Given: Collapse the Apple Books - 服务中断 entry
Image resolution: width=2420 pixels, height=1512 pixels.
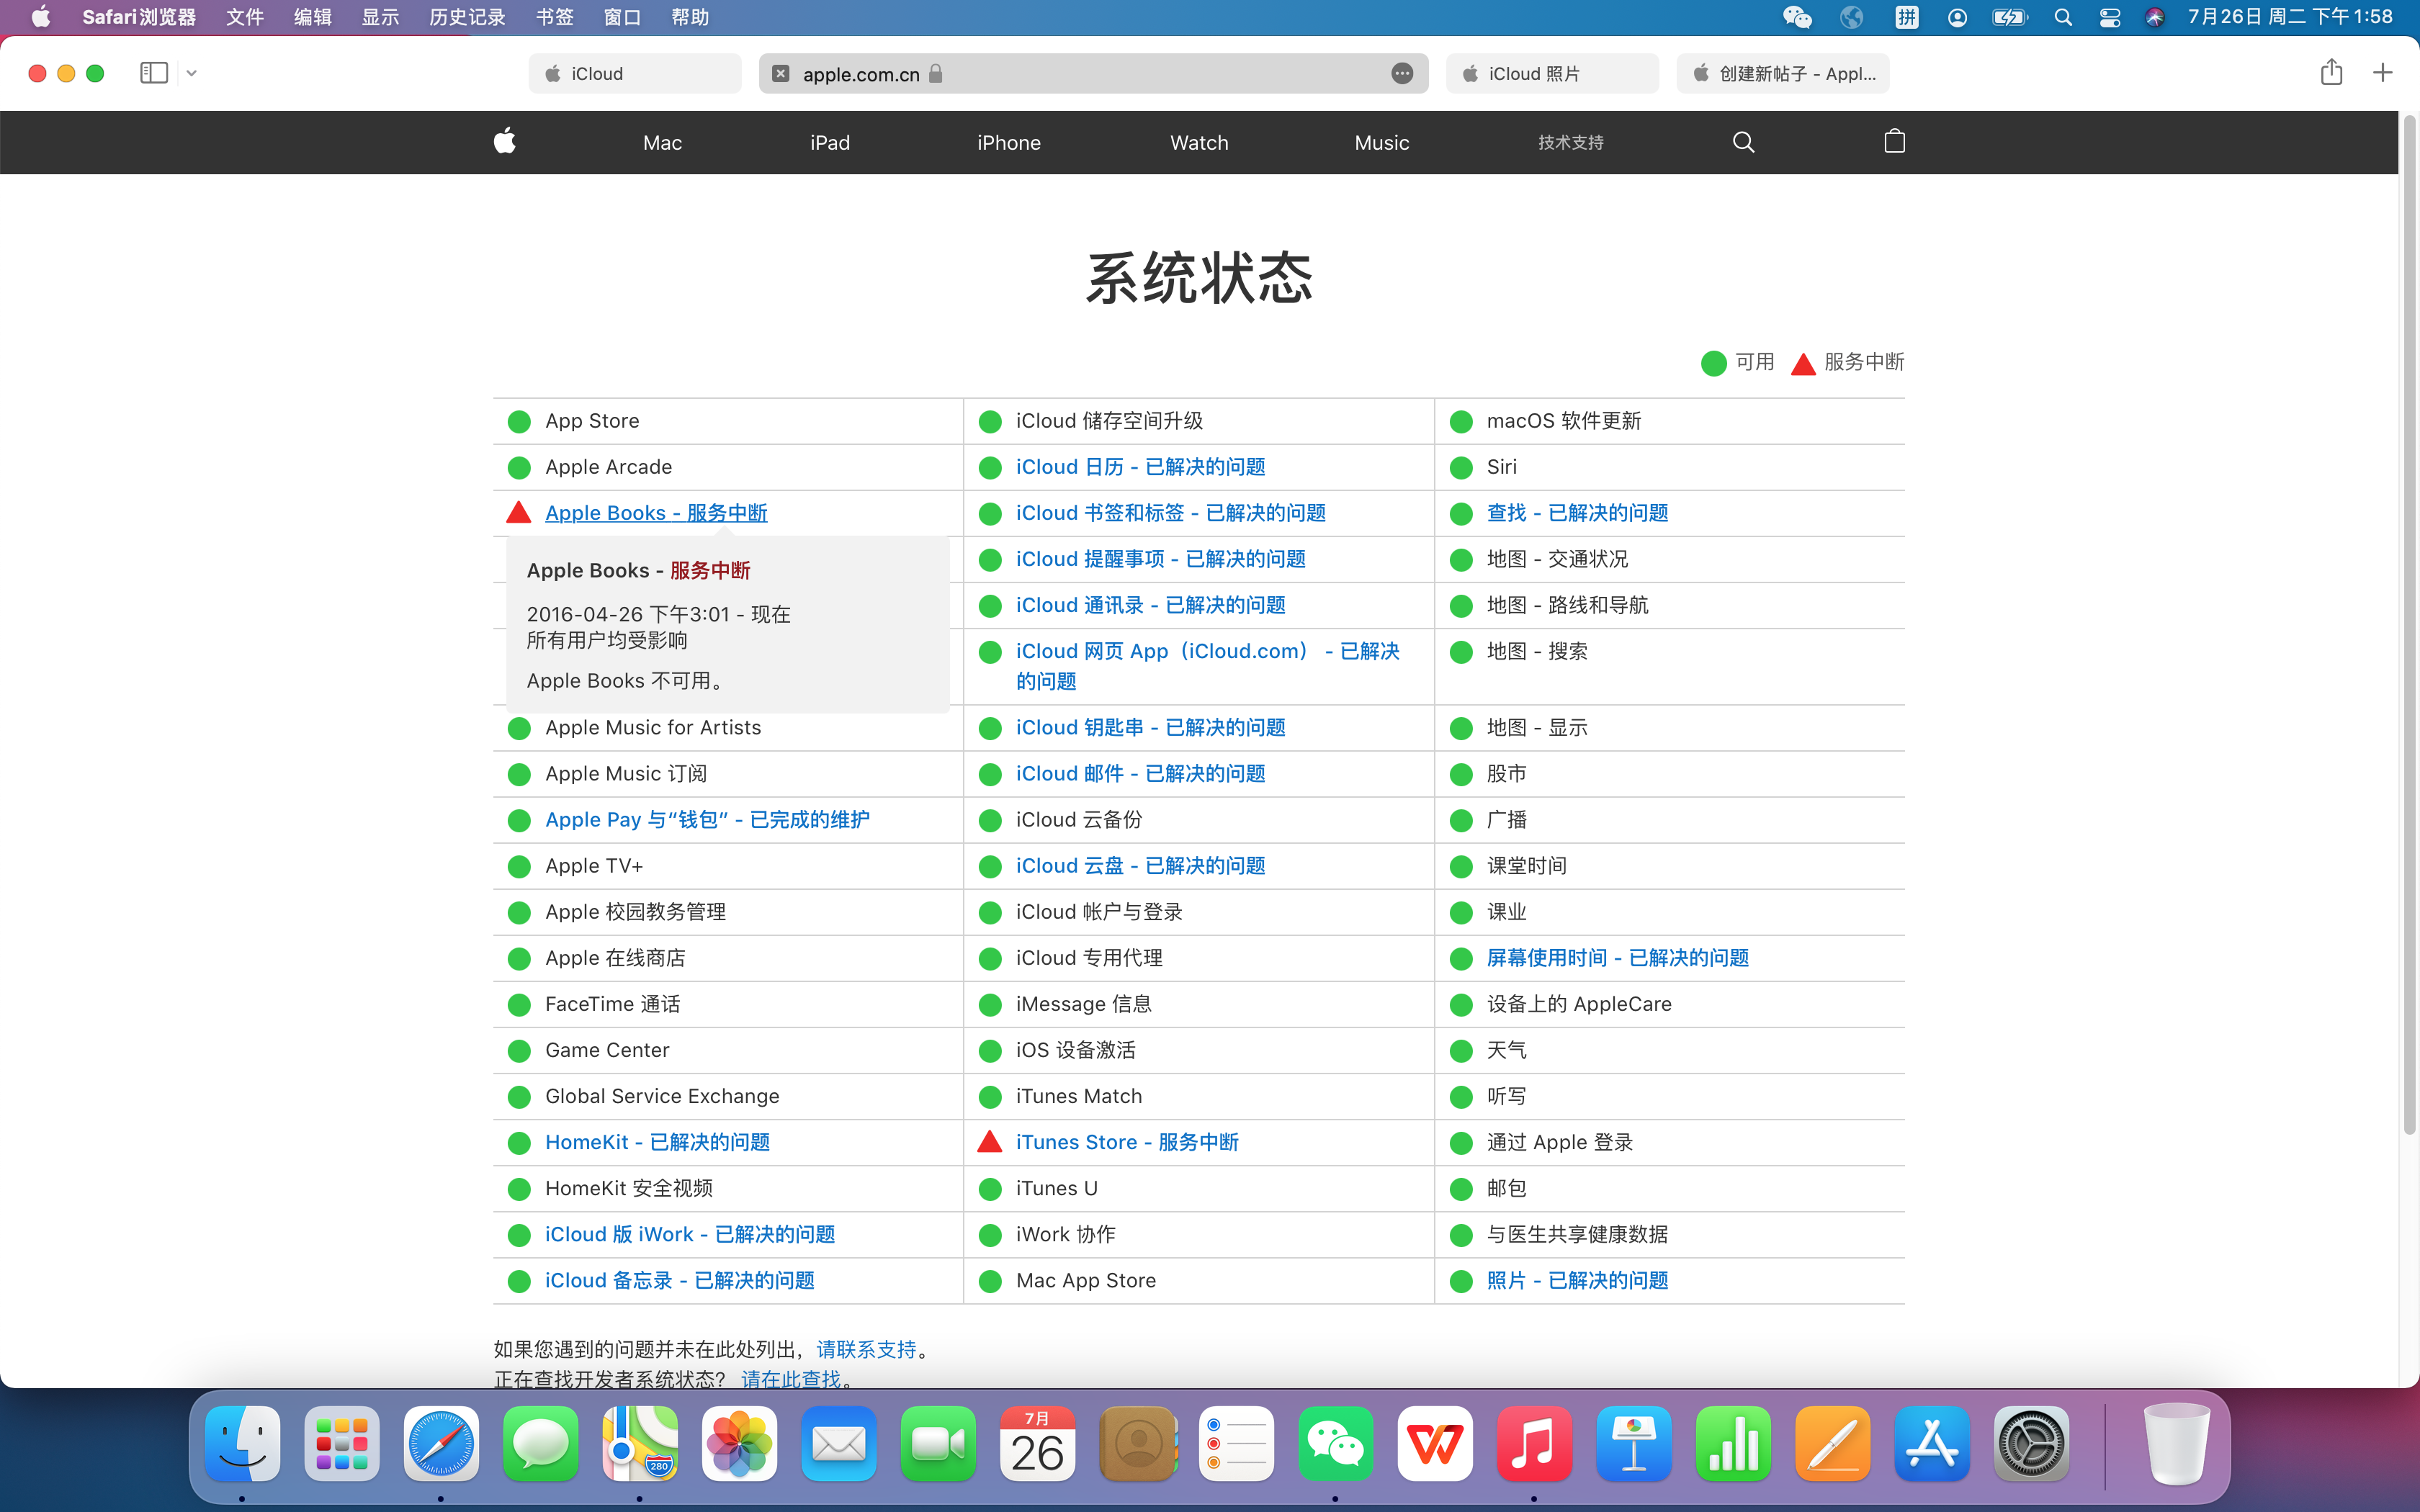Looking at the screenshot, I should 656,513.
